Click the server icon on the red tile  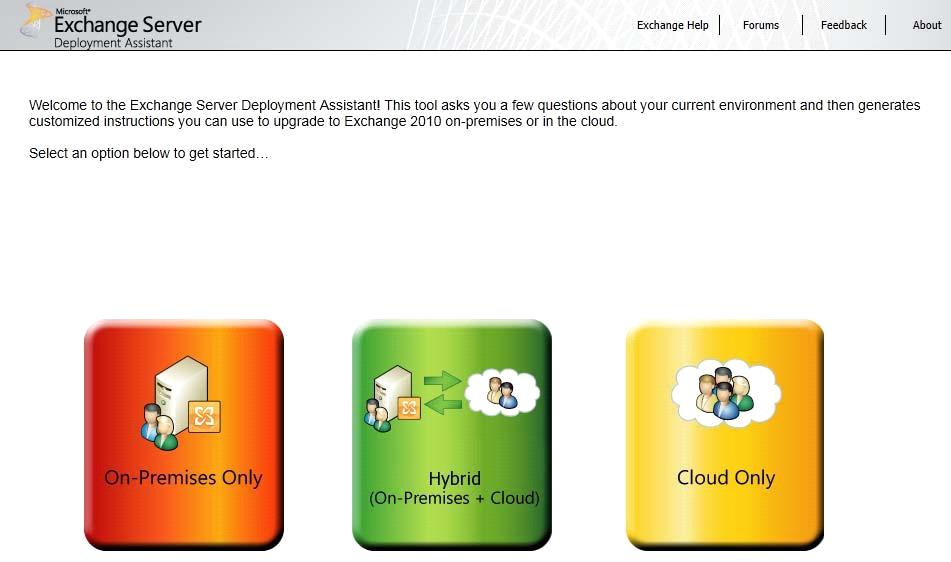[181, 403]
